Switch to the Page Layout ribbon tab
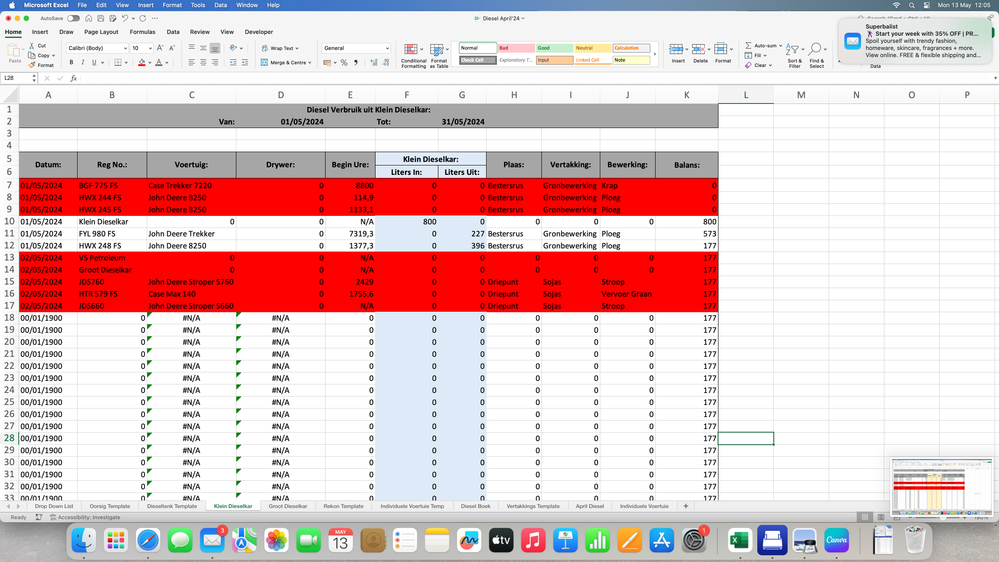Viewport: 999px width, 562px height. [101, 32]
